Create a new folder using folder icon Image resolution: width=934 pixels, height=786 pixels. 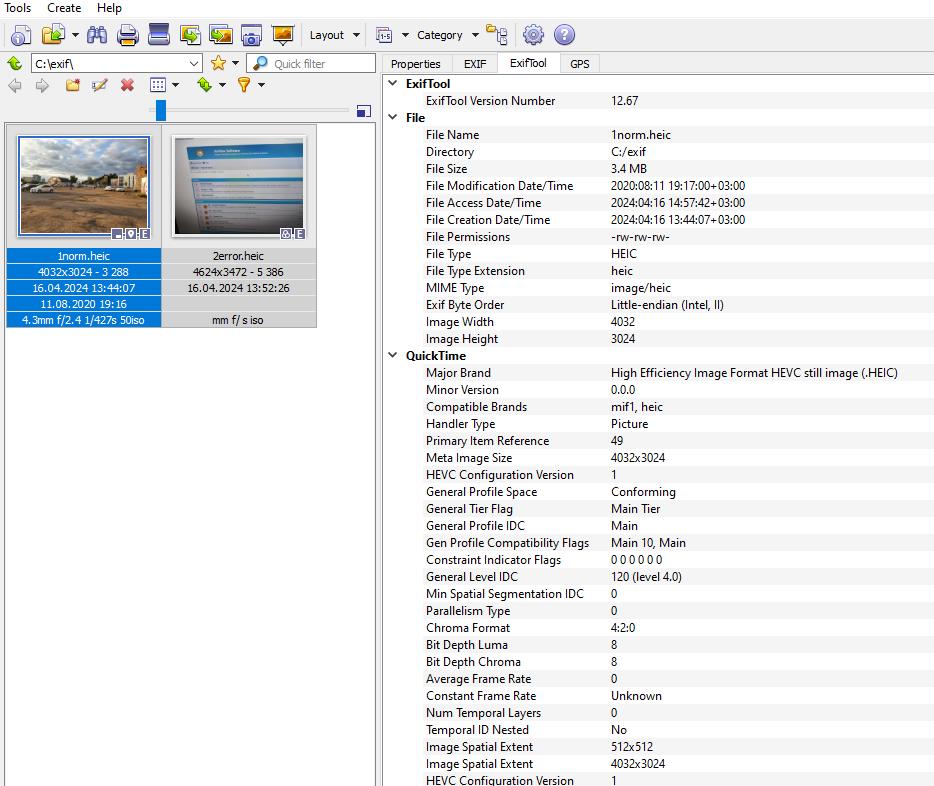72,85
